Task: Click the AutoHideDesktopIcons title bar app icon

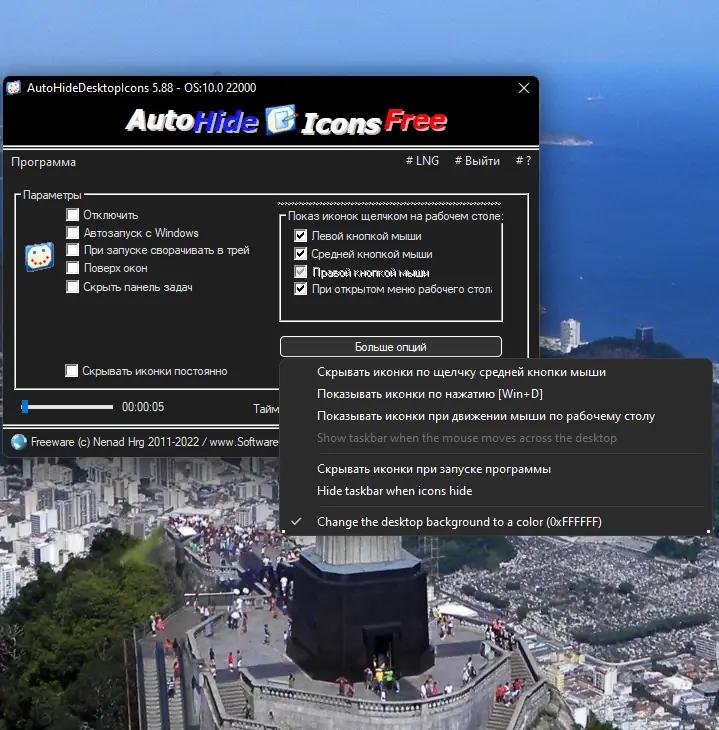Action: [x=14, y=88]
